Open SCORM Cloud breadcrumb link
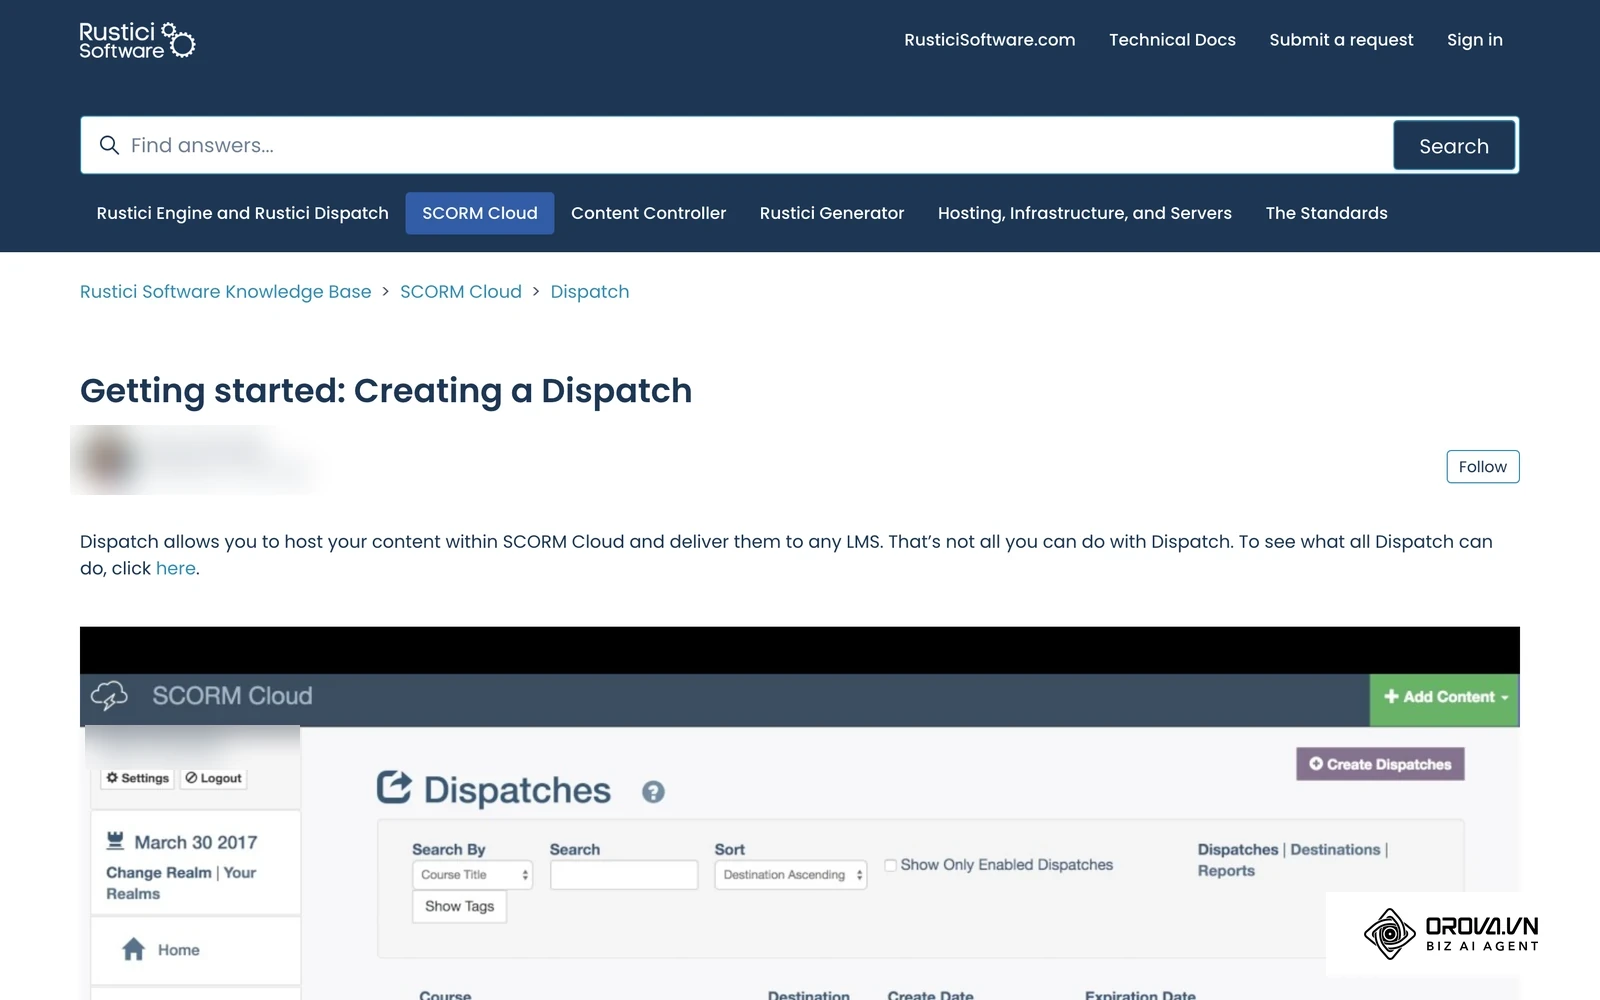Image resolution: width=1600 pixels, height=1000 pixels. click(461, 292)
